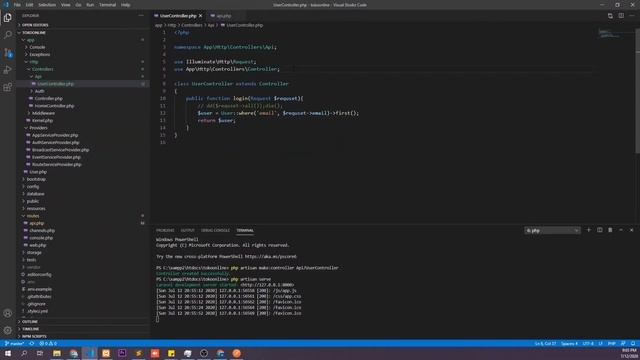Screen dimensions: 640x360
Task: Open HomeController.php in the explorer
Action: 54,106
